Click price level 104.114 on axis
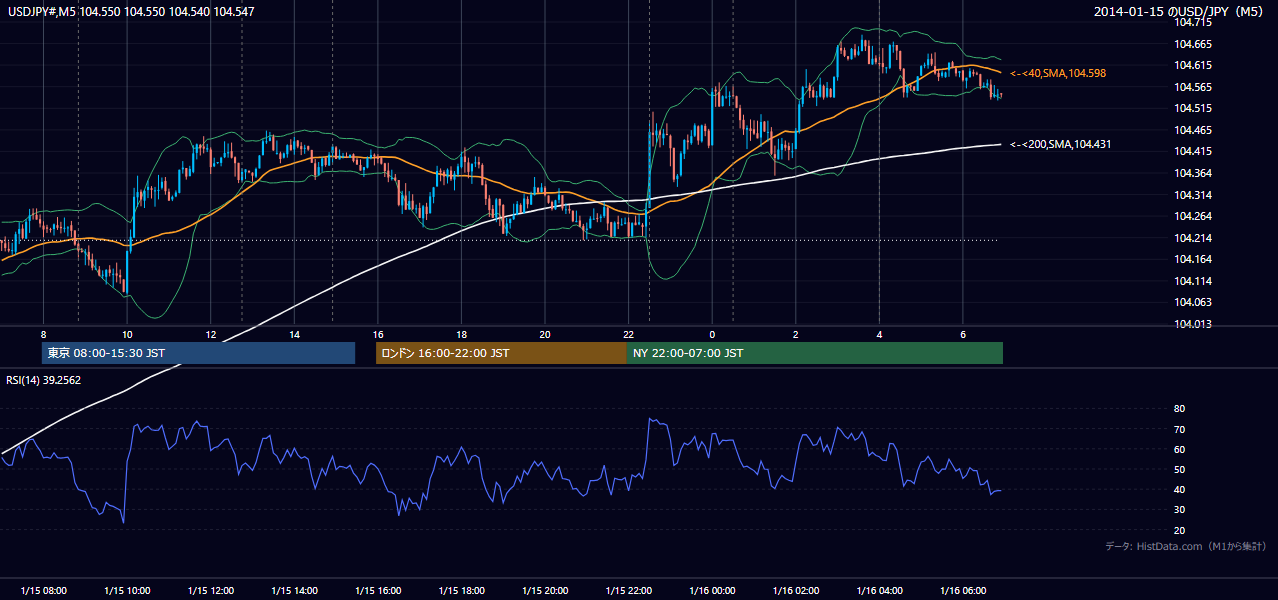1278x600 pixels. [x=1195, y=281]
